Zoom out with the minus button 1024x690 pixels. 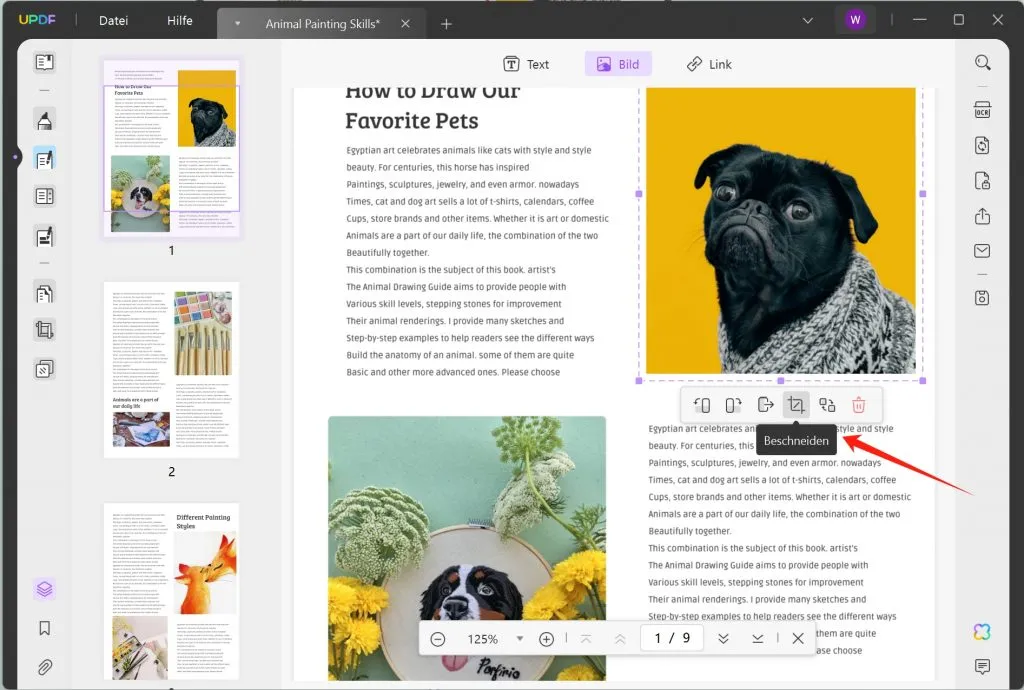pyautogui.click(x=438, y=639)
